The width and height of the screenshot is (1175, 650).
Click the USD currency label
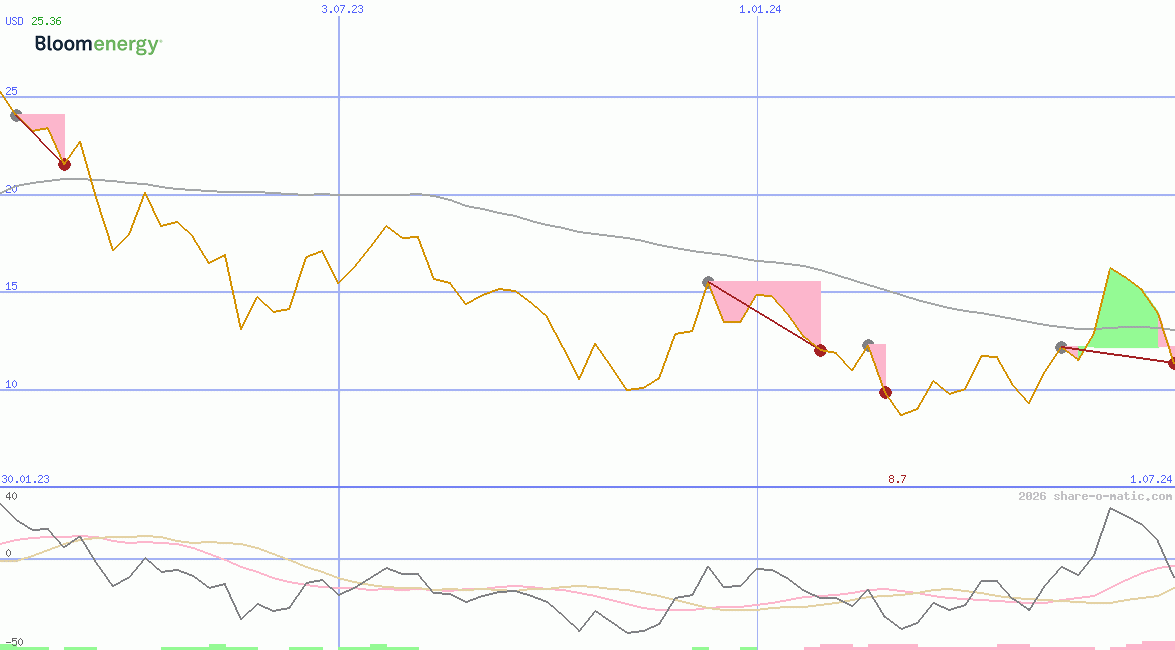[x=12, y=19]
